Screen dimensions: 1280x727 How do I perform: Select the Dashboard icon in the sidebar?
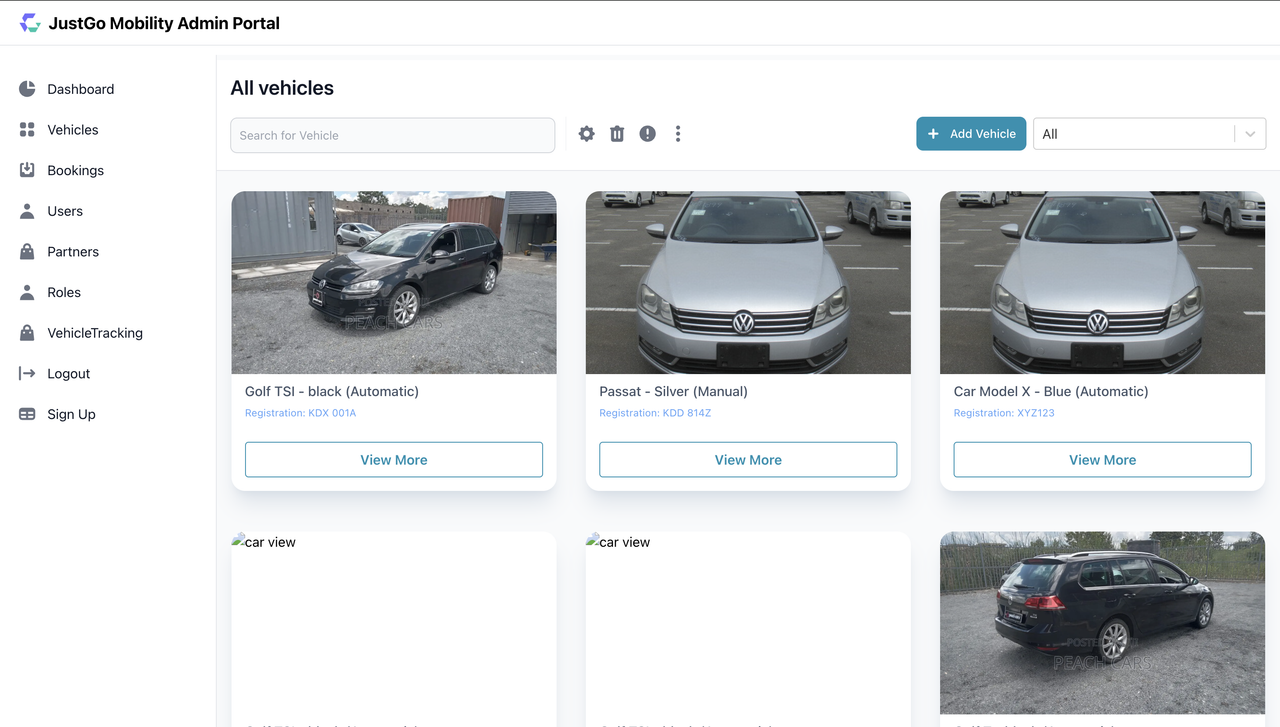26,88
